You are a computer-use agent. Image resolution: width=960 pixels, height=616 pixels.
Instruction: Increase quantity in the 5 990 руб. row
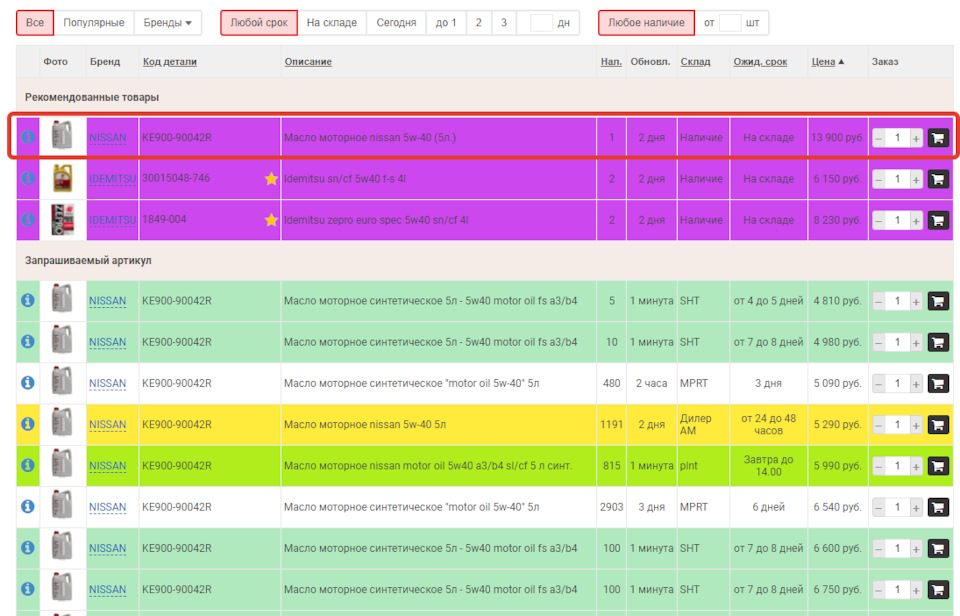click(916, 467)
